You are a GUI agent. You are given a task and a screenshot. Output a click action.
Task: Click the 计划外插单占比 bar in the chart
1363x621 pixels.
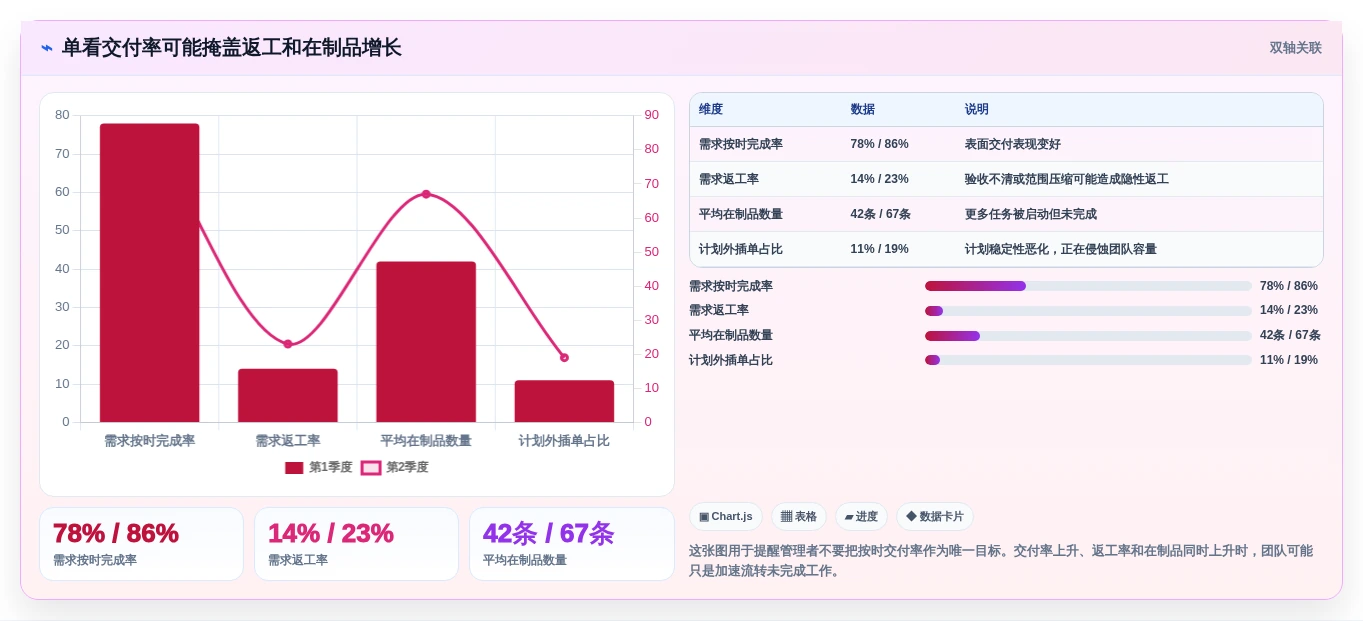click(x=564, y=401)
